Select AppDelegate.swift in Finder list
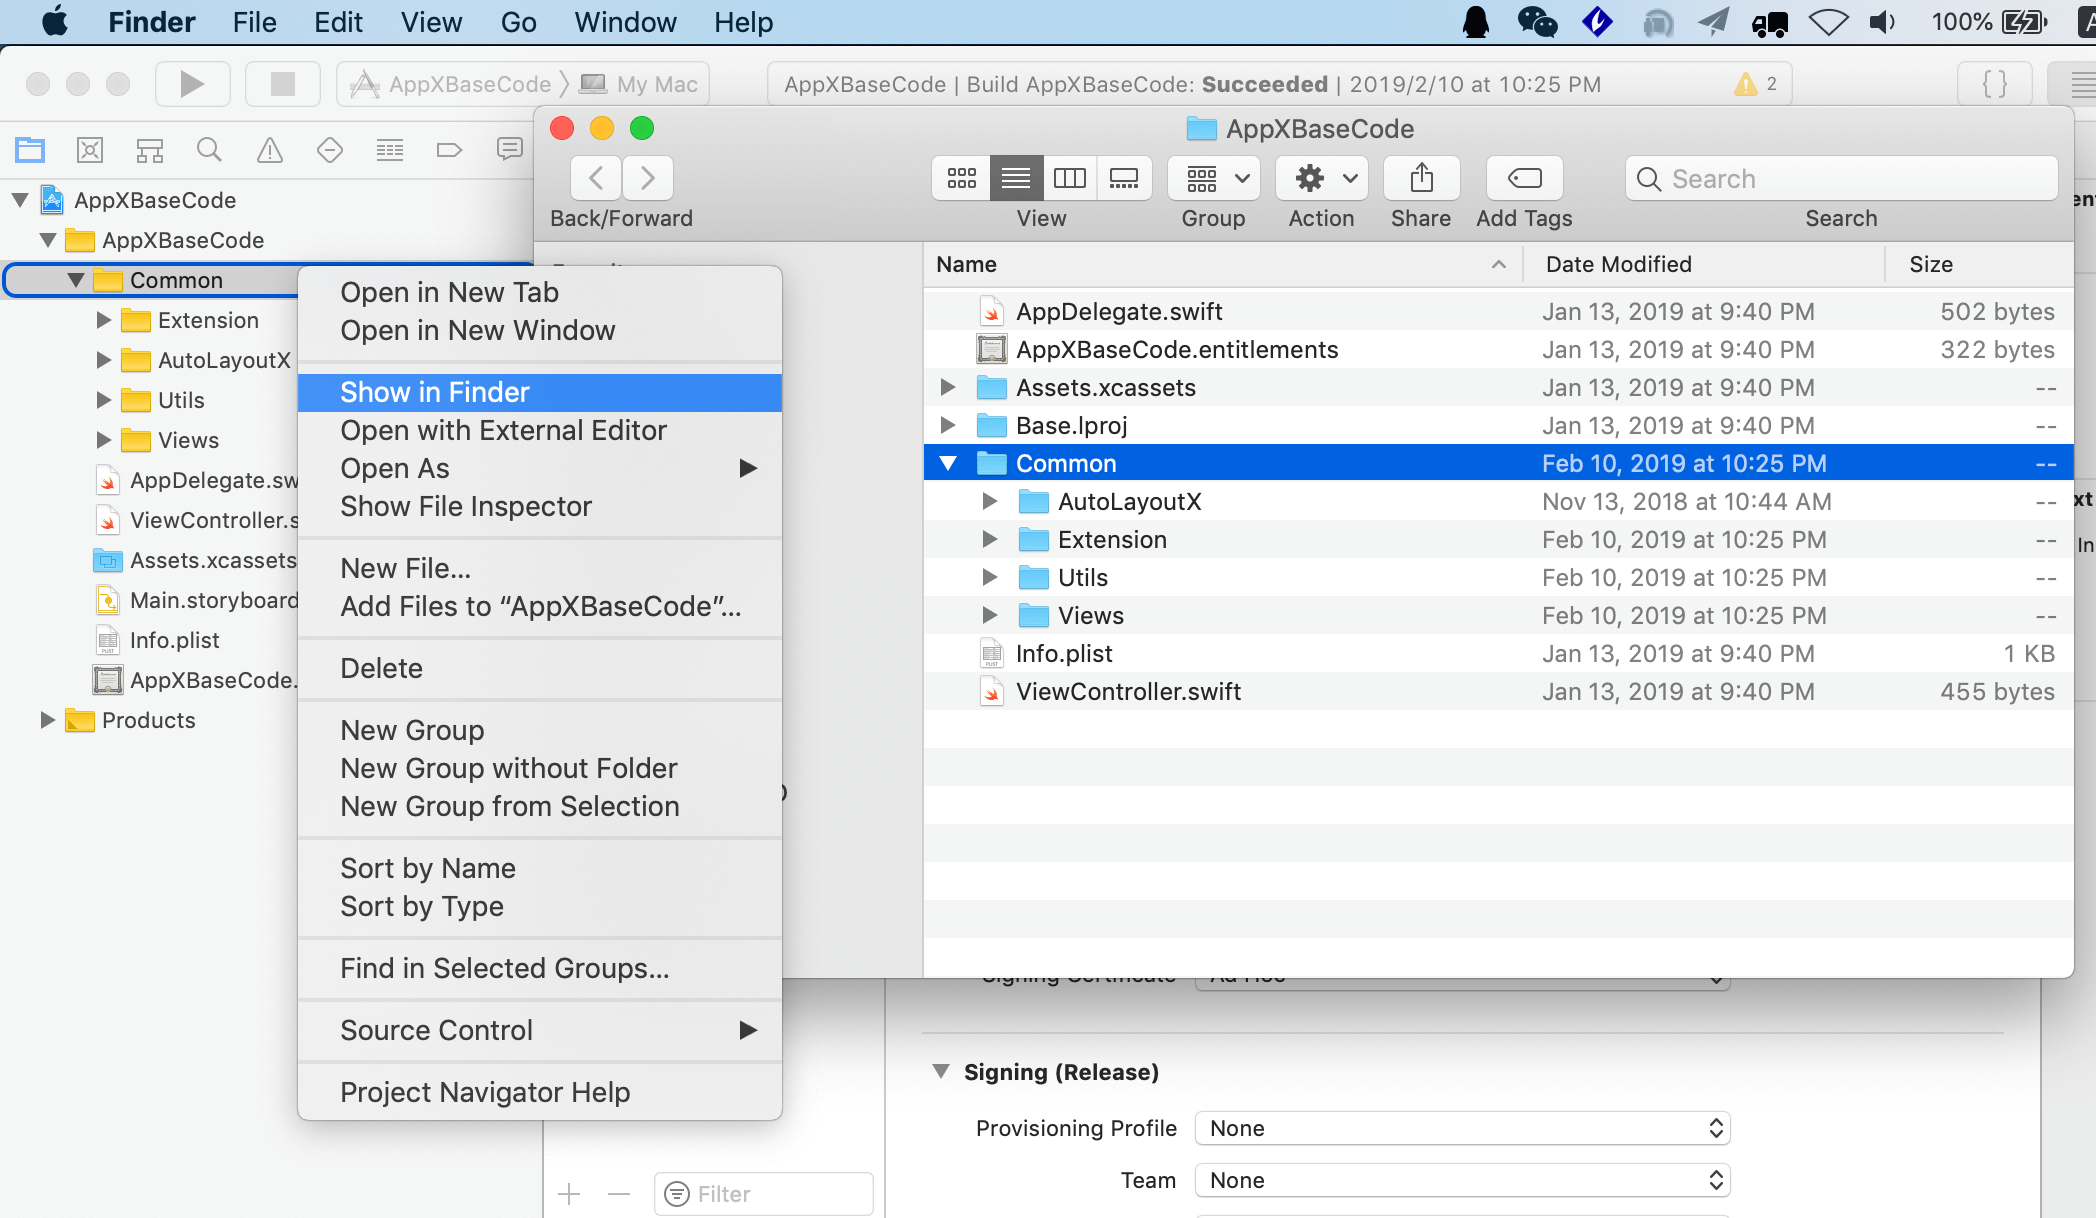The height and width of the screenshot is (1218, 2096). tap(1498, 312)
